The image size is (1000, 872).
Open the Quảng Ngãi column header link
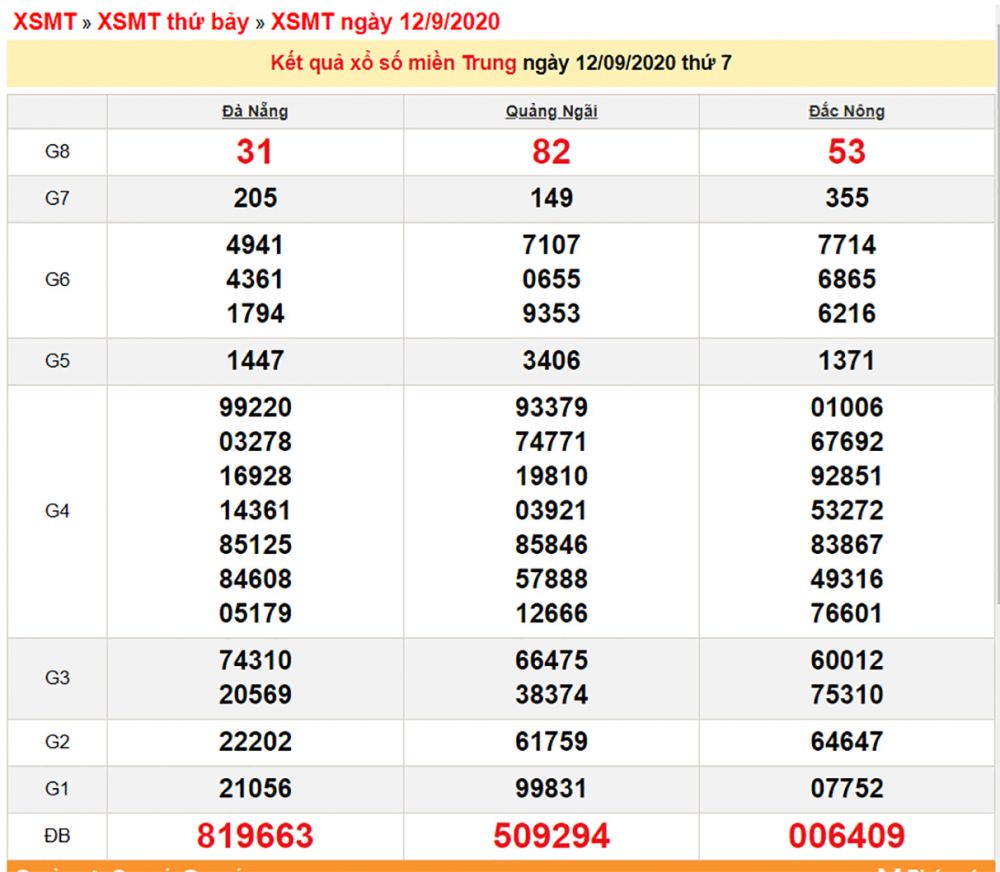coord(549,111)
